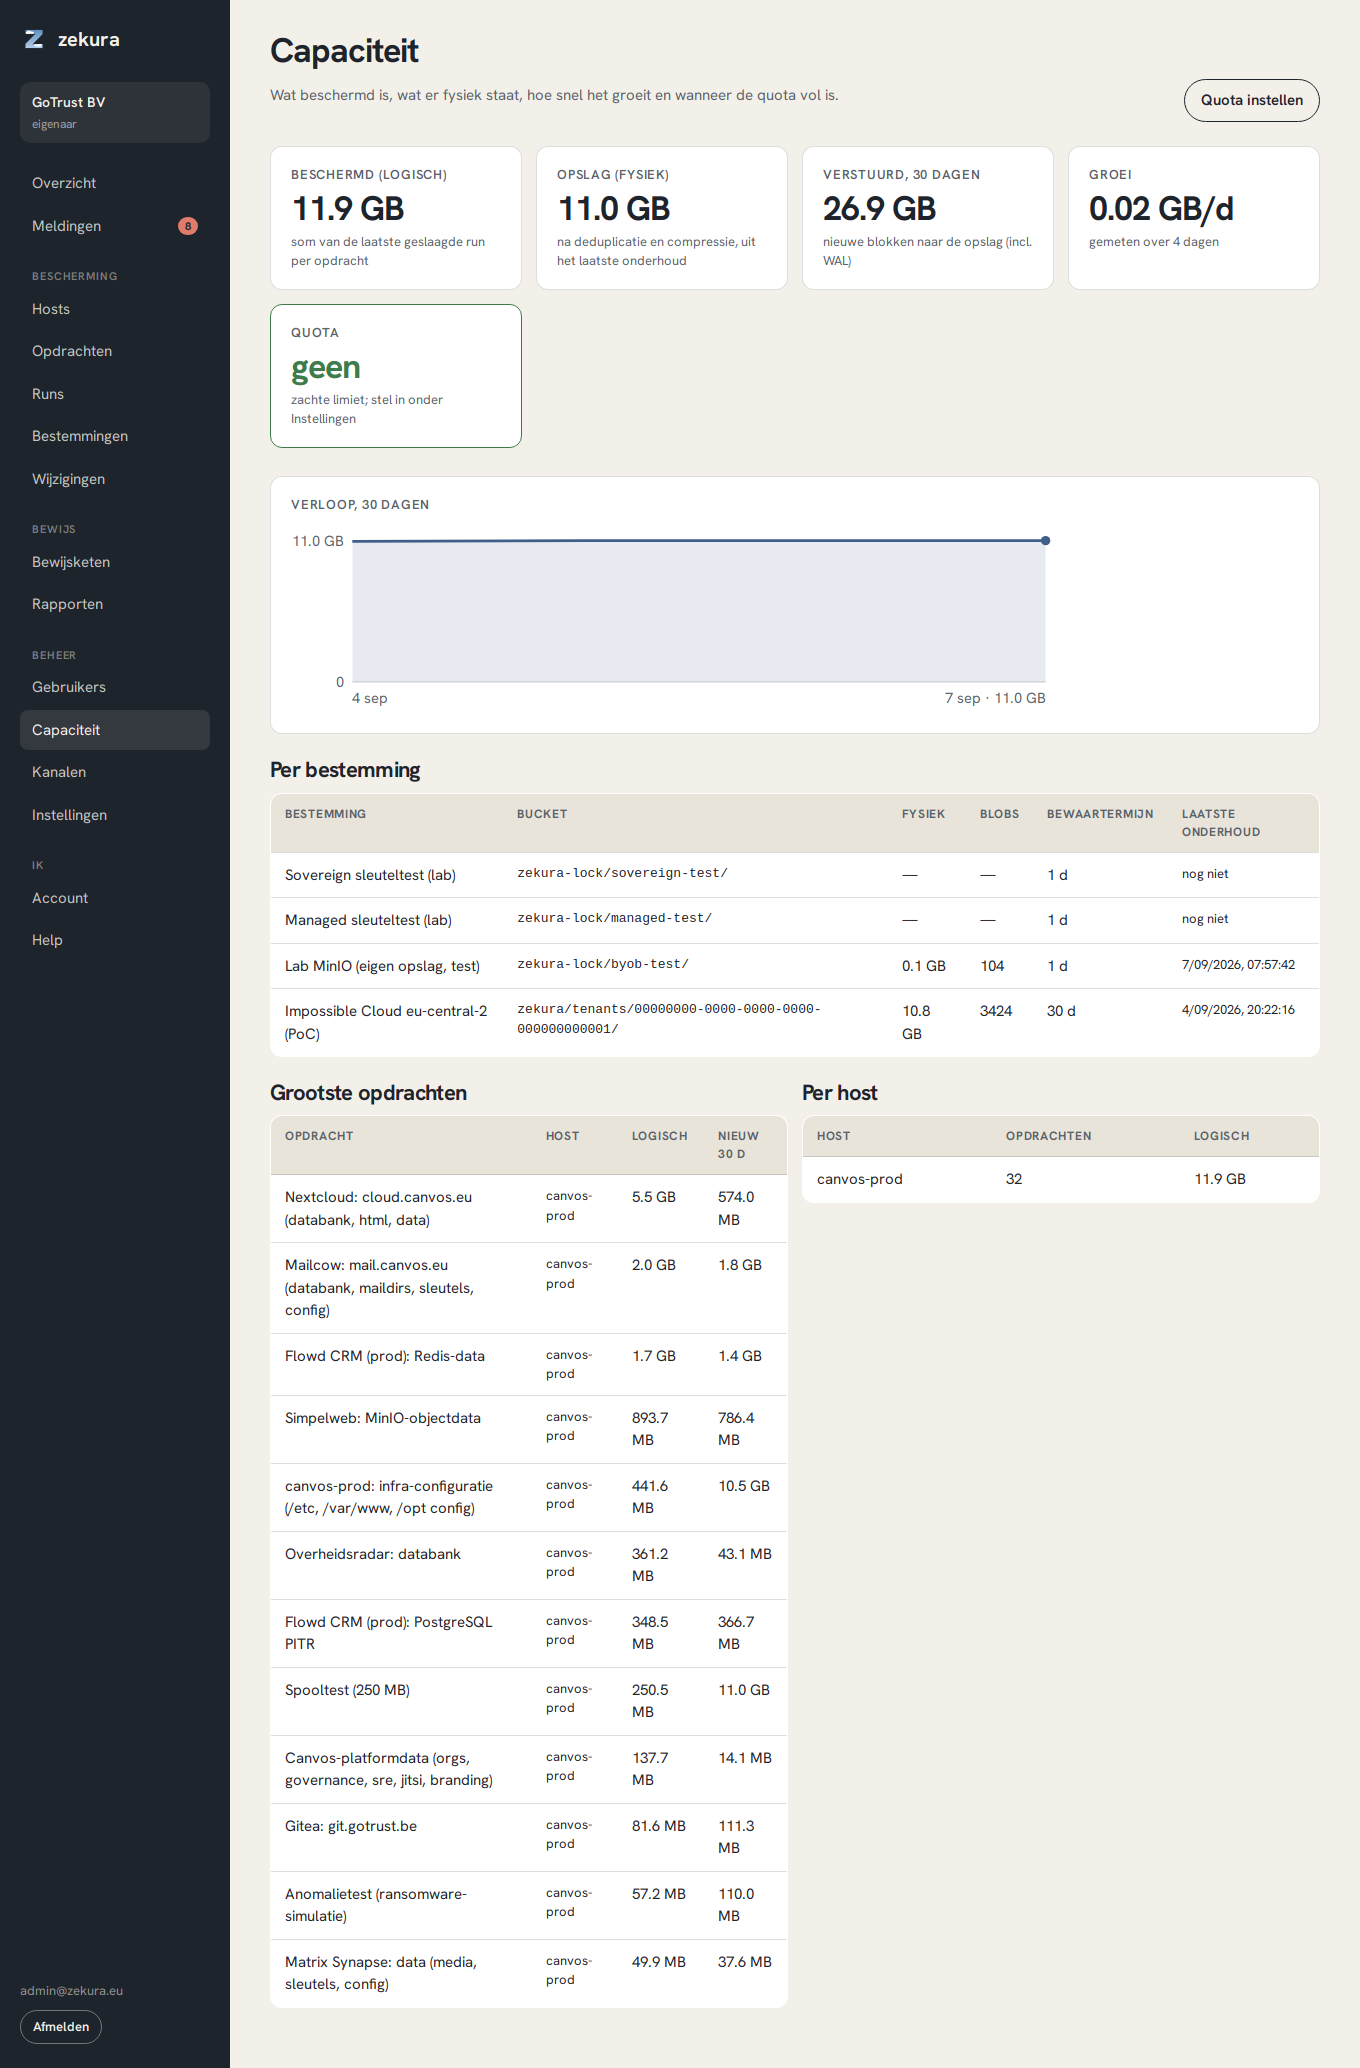Go to Instellingen page

tap(115, 815)
